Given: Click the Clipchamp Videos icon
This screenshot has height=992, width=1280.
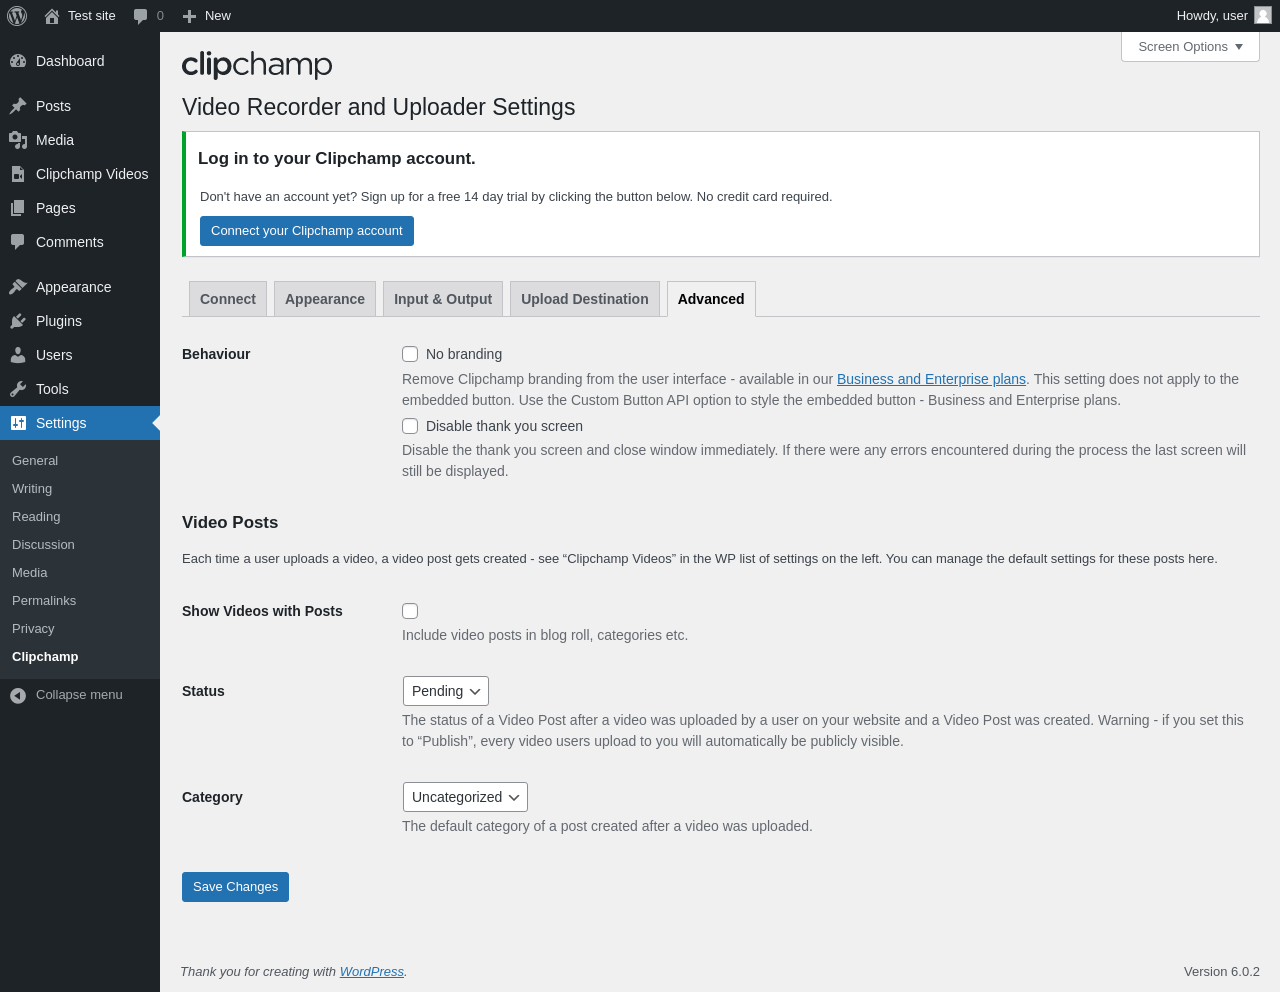Looking at the screenshot, I should 18,174.
